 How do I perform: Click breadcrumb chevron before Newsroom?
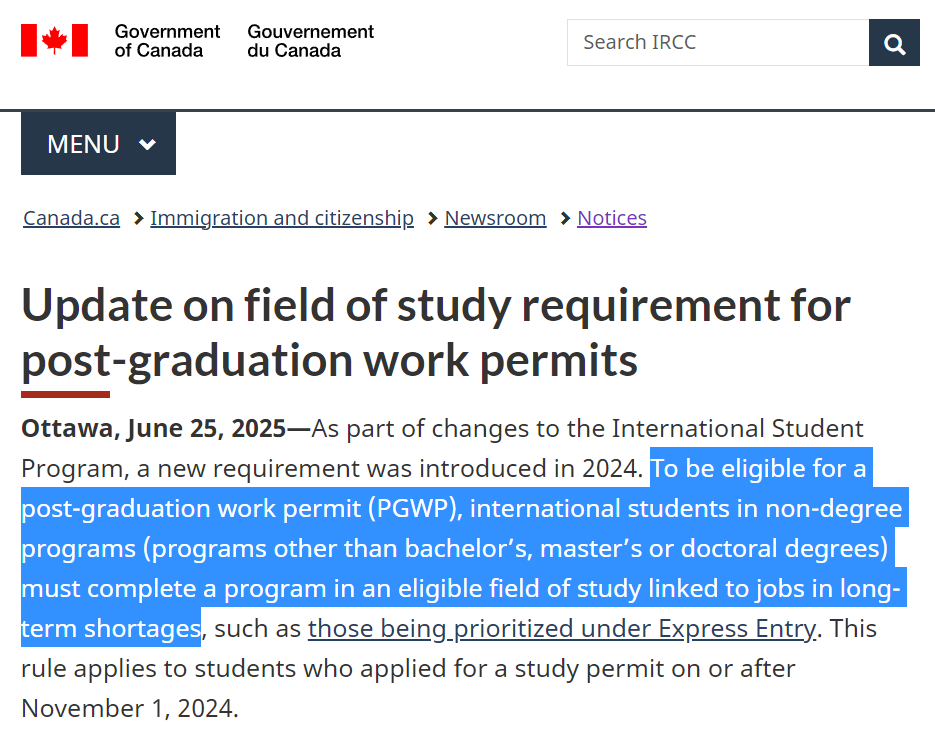coord(432,219)
